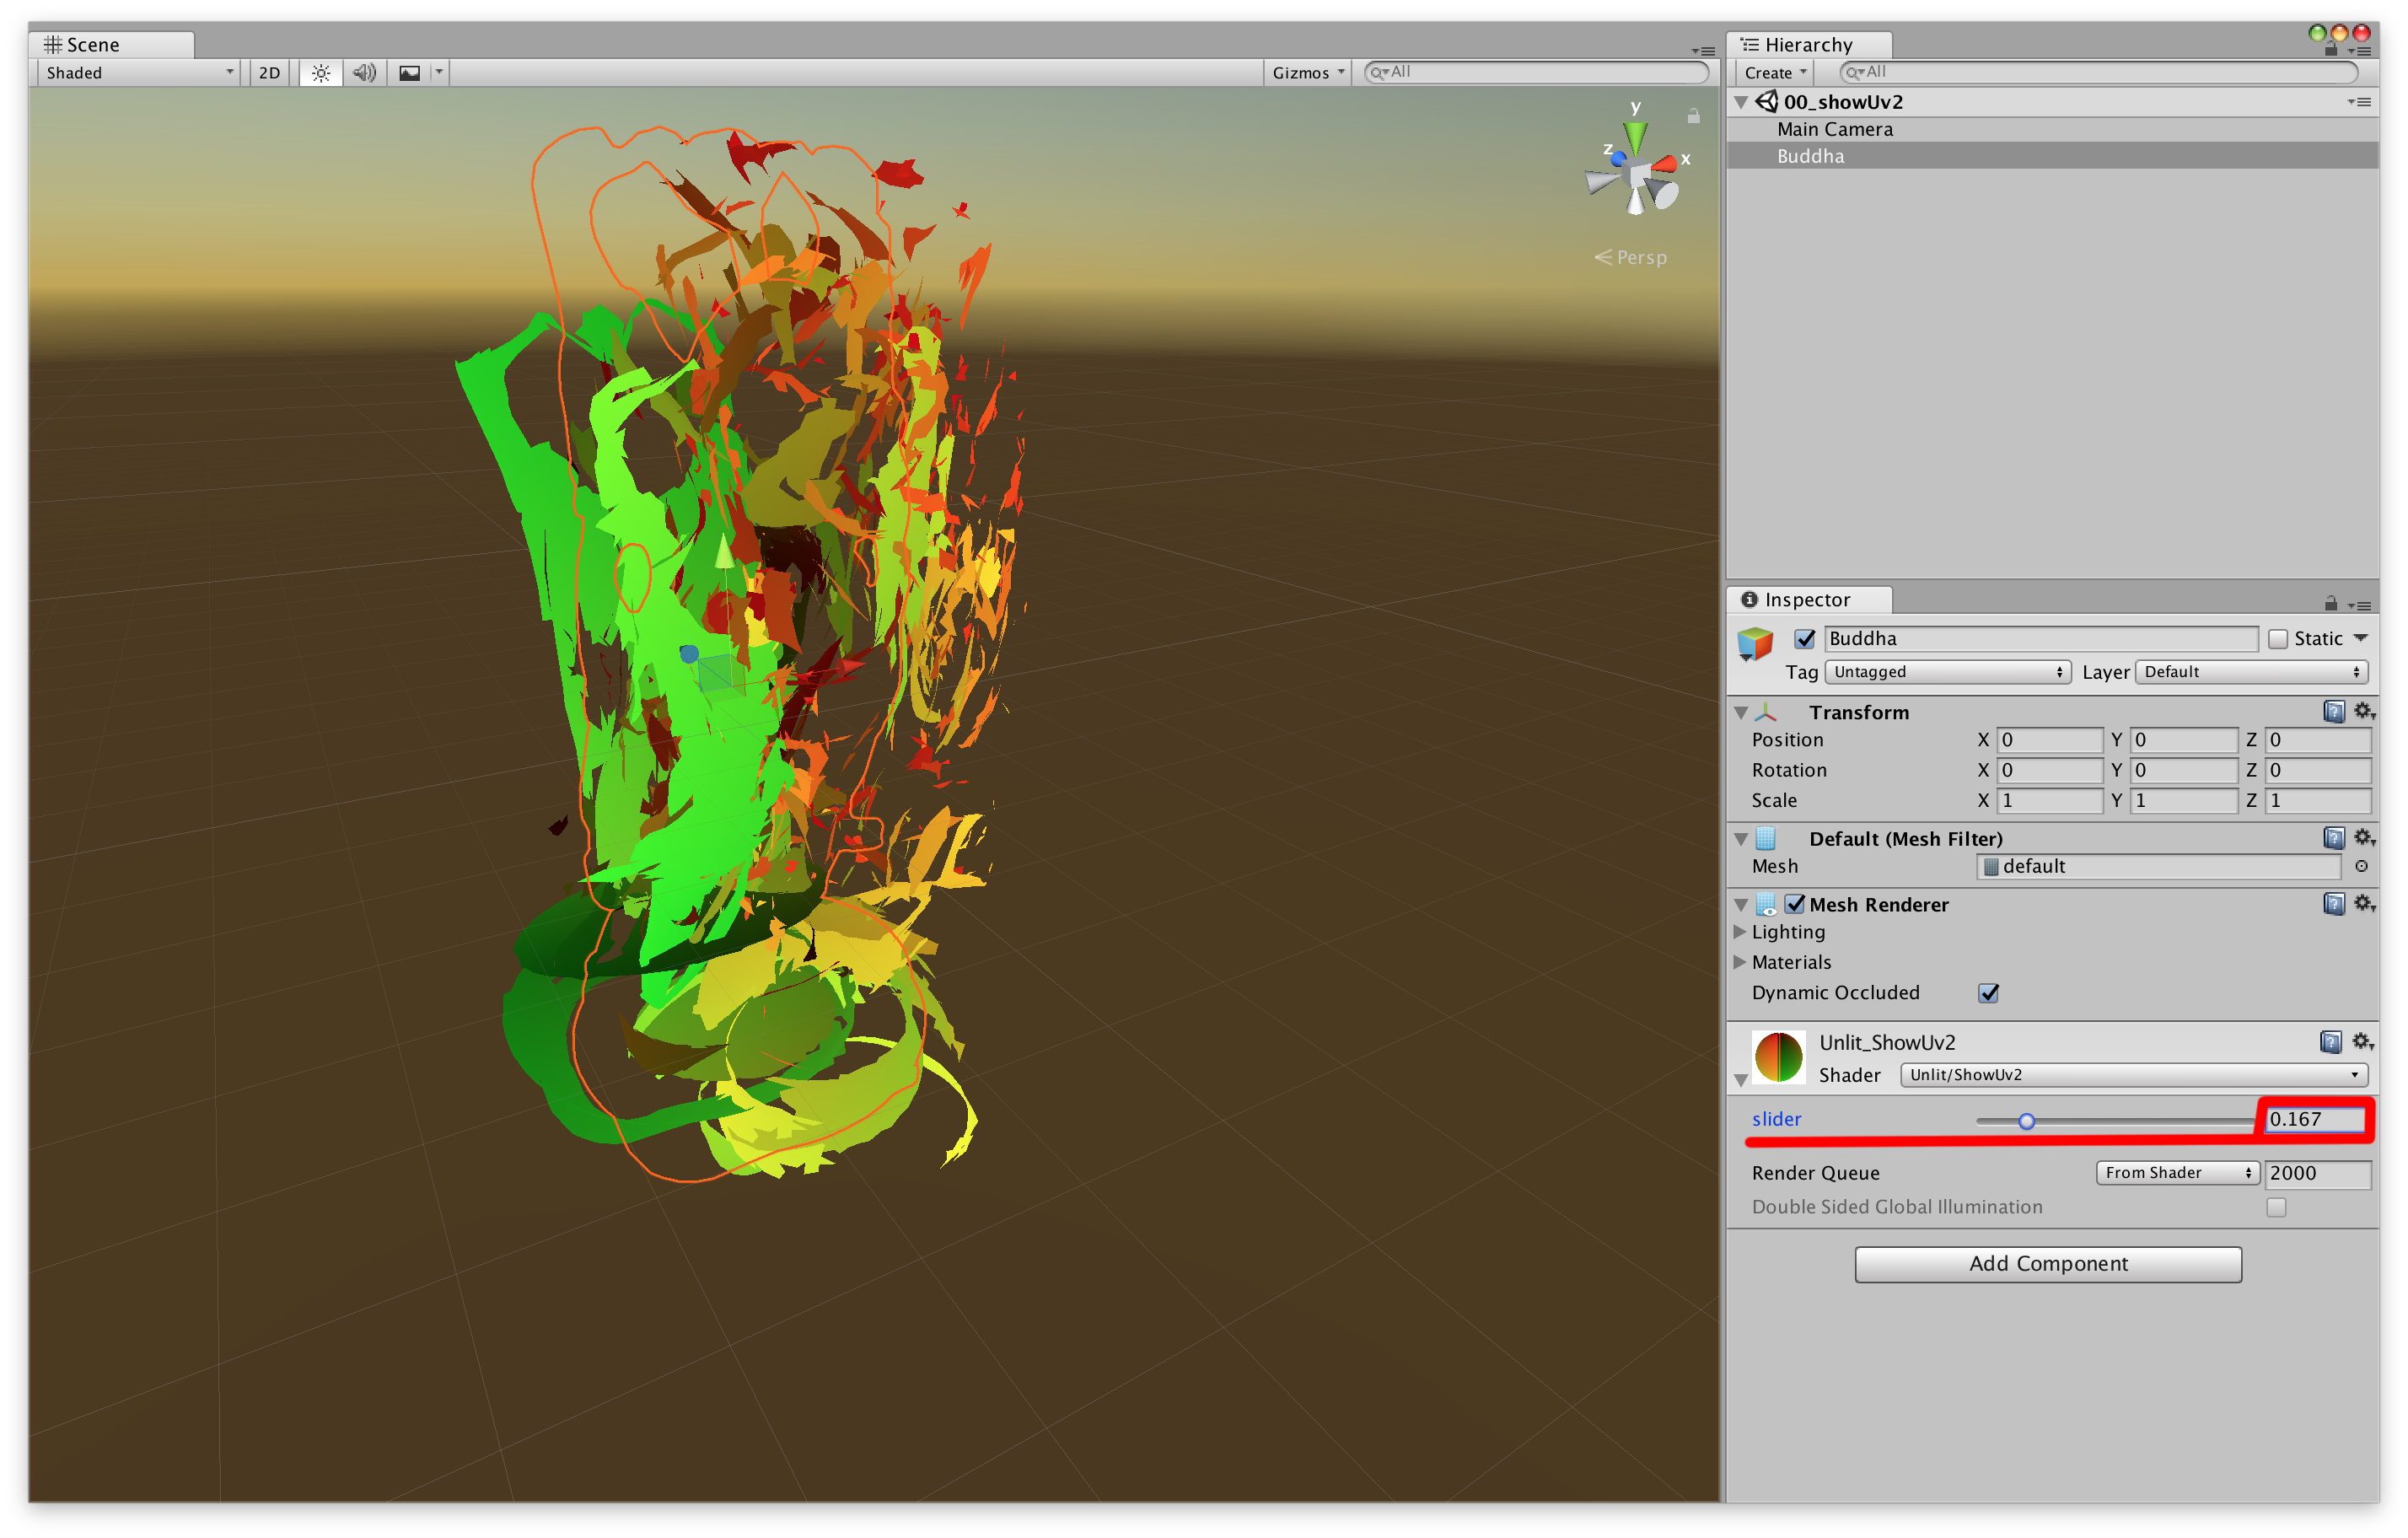
Task: Open the Shaded draw mode dropdown
Action: click(x=137, y=72)
